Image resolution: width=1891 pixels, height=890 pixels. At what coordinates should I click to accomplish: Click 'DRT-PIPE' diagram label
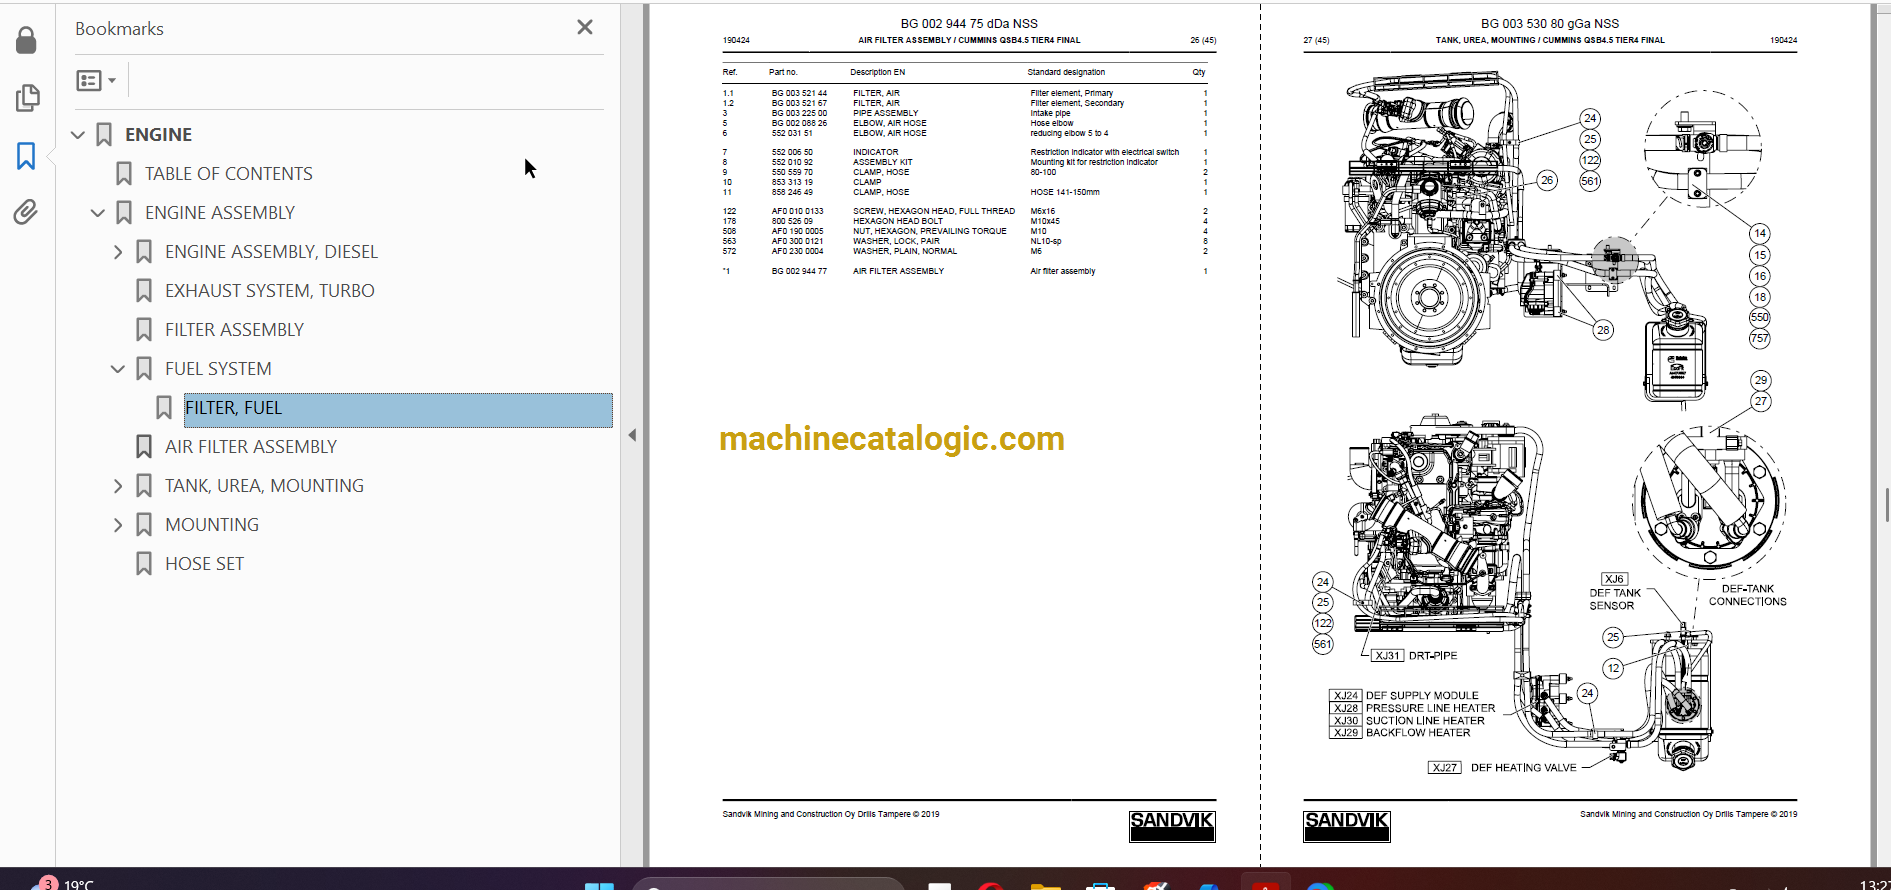(x=1433, y=656)
